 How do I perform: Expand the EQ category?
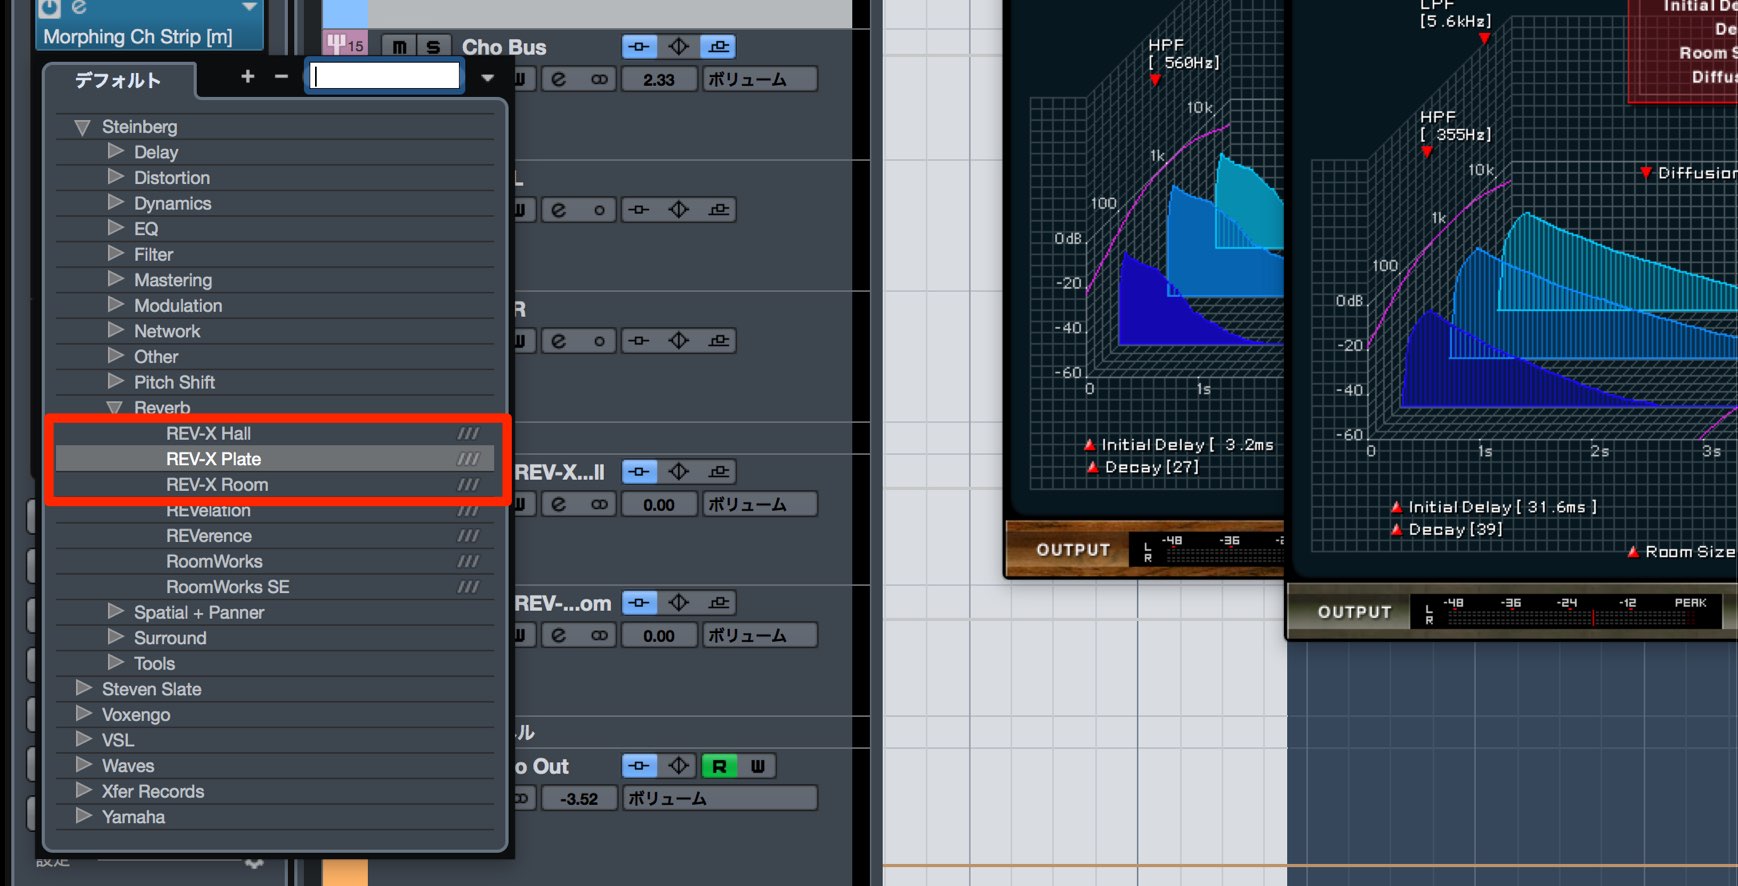pyautogui.click(x=116, y=228)
